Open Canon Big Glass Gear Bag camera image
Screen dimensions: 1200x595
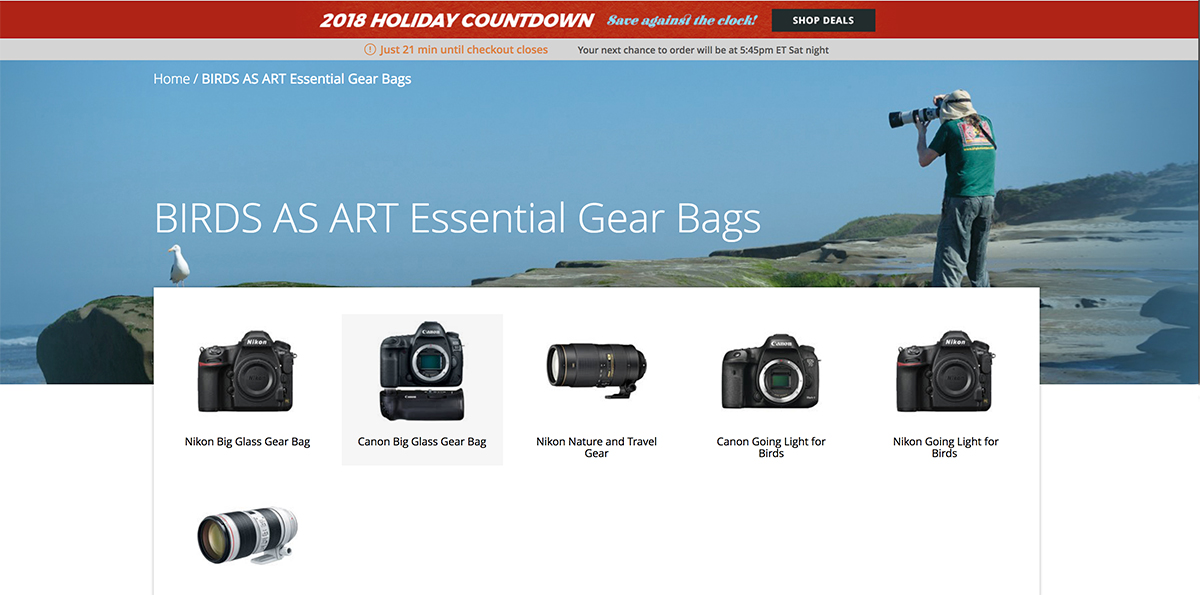tap(422, 372)
